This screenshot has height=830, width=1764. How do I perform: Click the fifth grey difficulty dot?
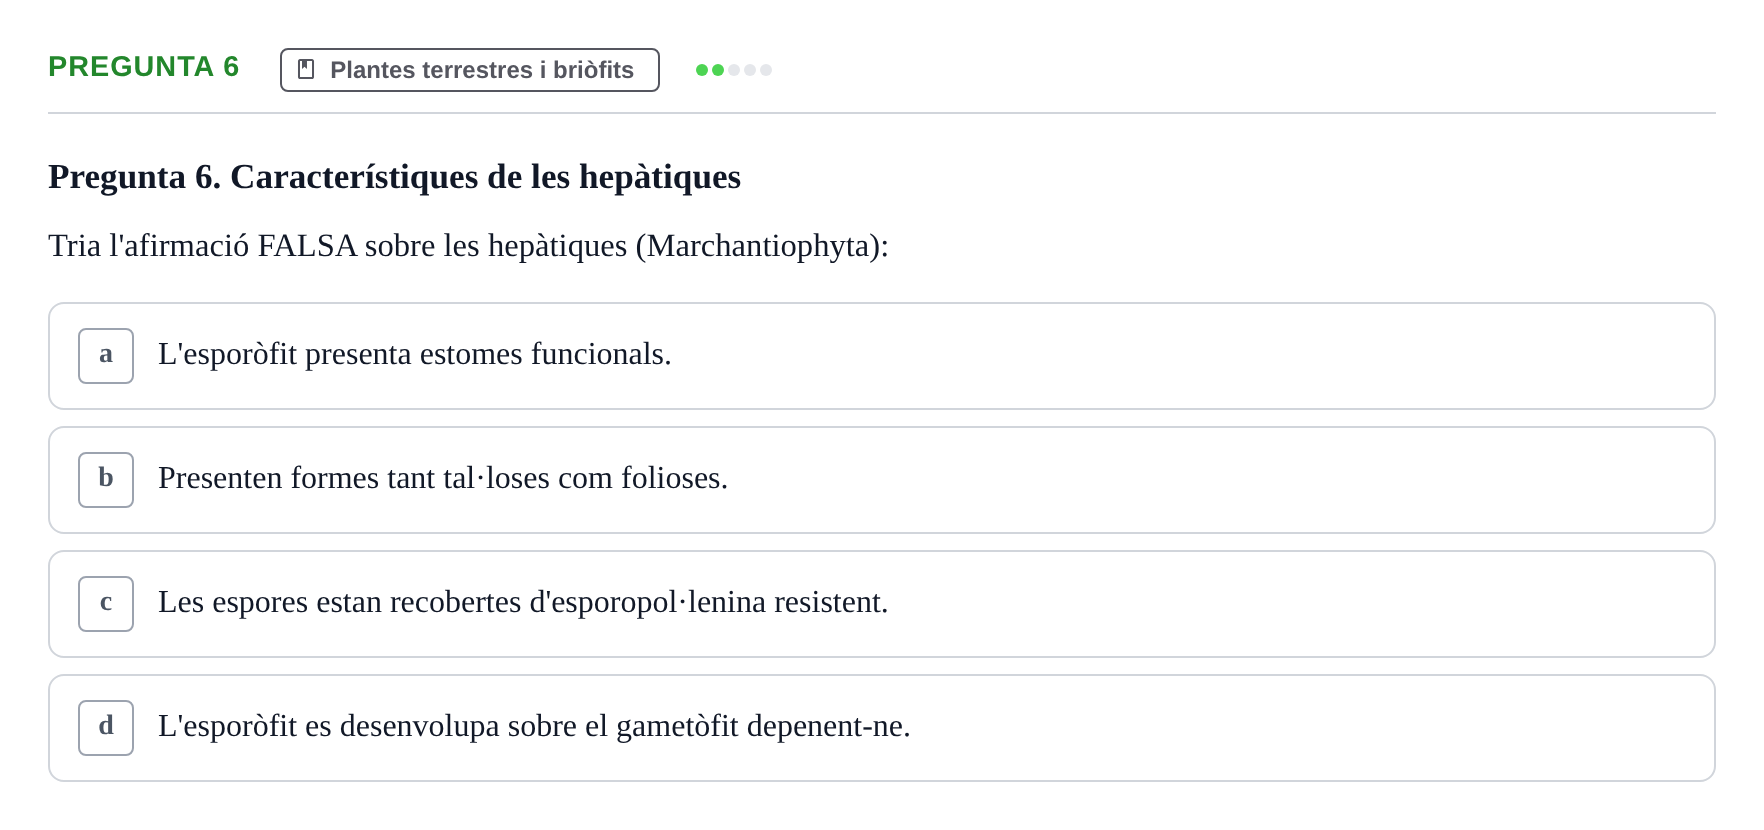tap(766, 70)
